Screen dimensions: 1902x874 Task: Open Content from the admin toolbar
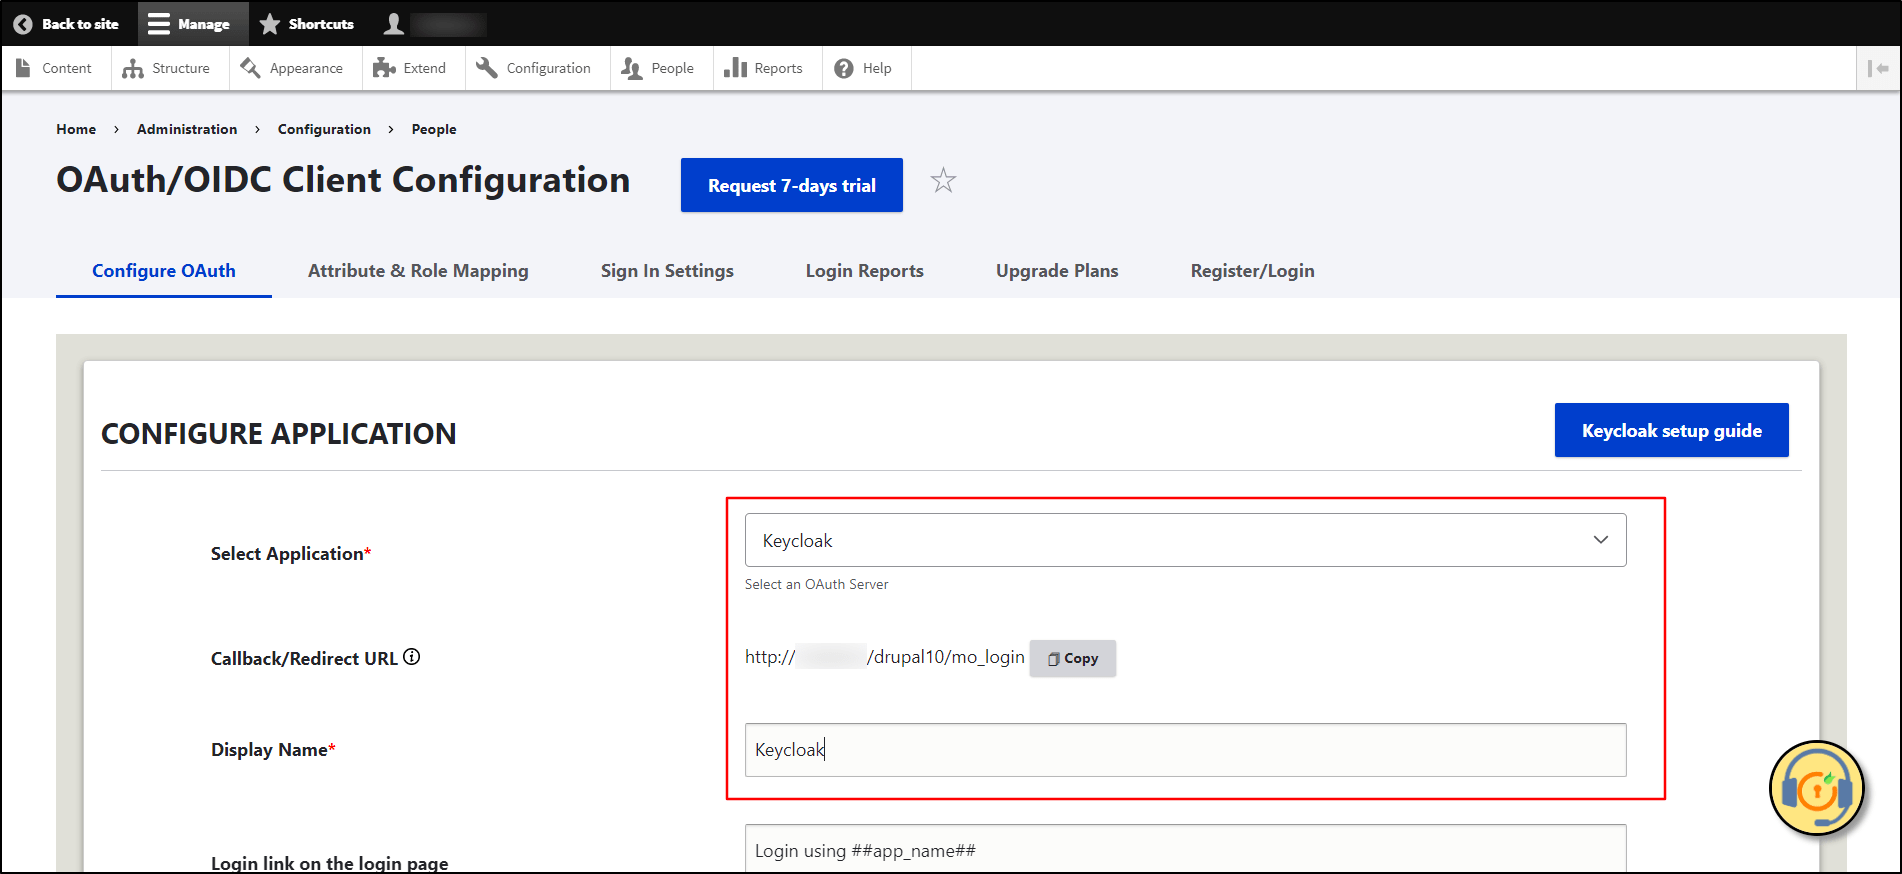(x=55, y=68)
